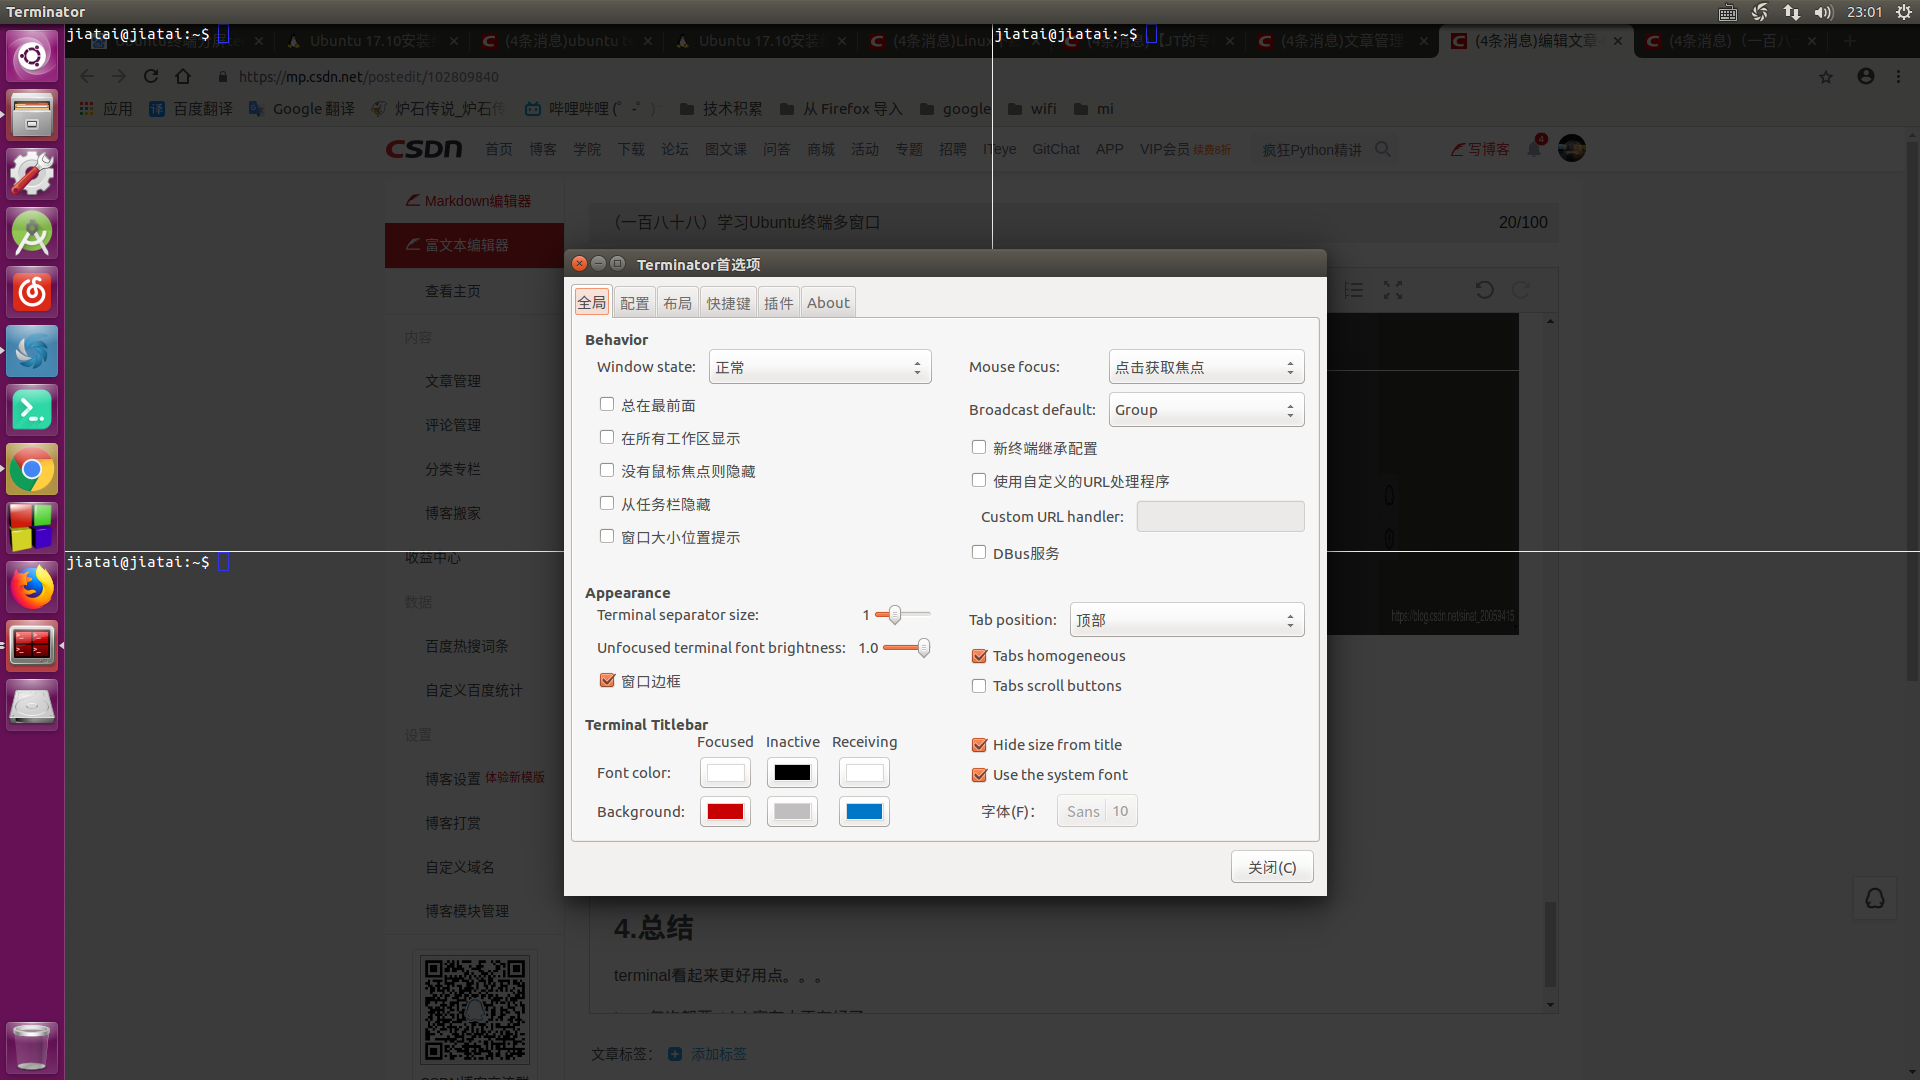Click the CSDN write article icon
The image size is (1920, 1080).
[x=1478, y=149]
